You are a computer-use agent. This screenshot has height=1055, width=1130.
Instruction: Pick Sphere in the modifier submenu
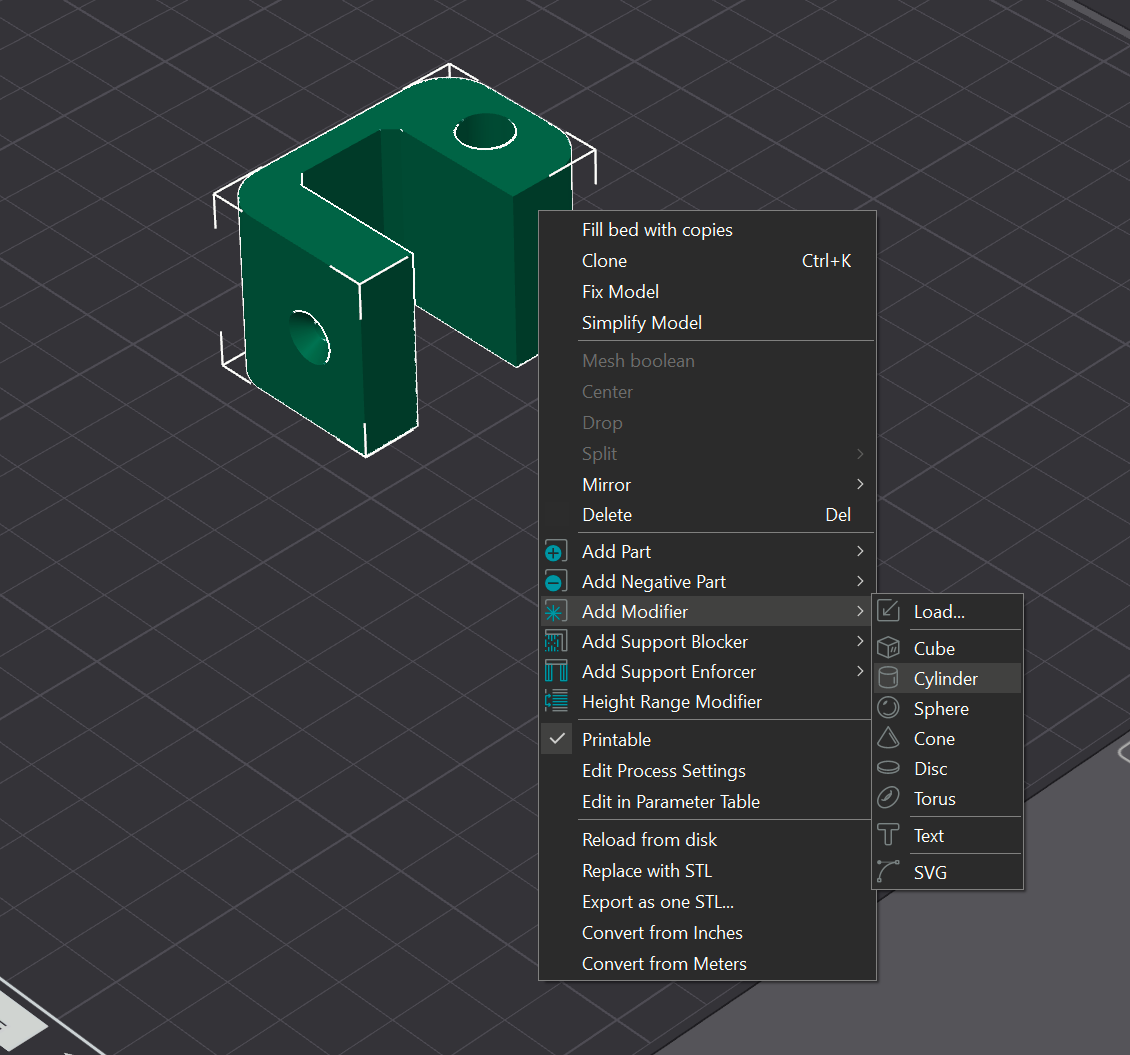(x=948, y=708)
